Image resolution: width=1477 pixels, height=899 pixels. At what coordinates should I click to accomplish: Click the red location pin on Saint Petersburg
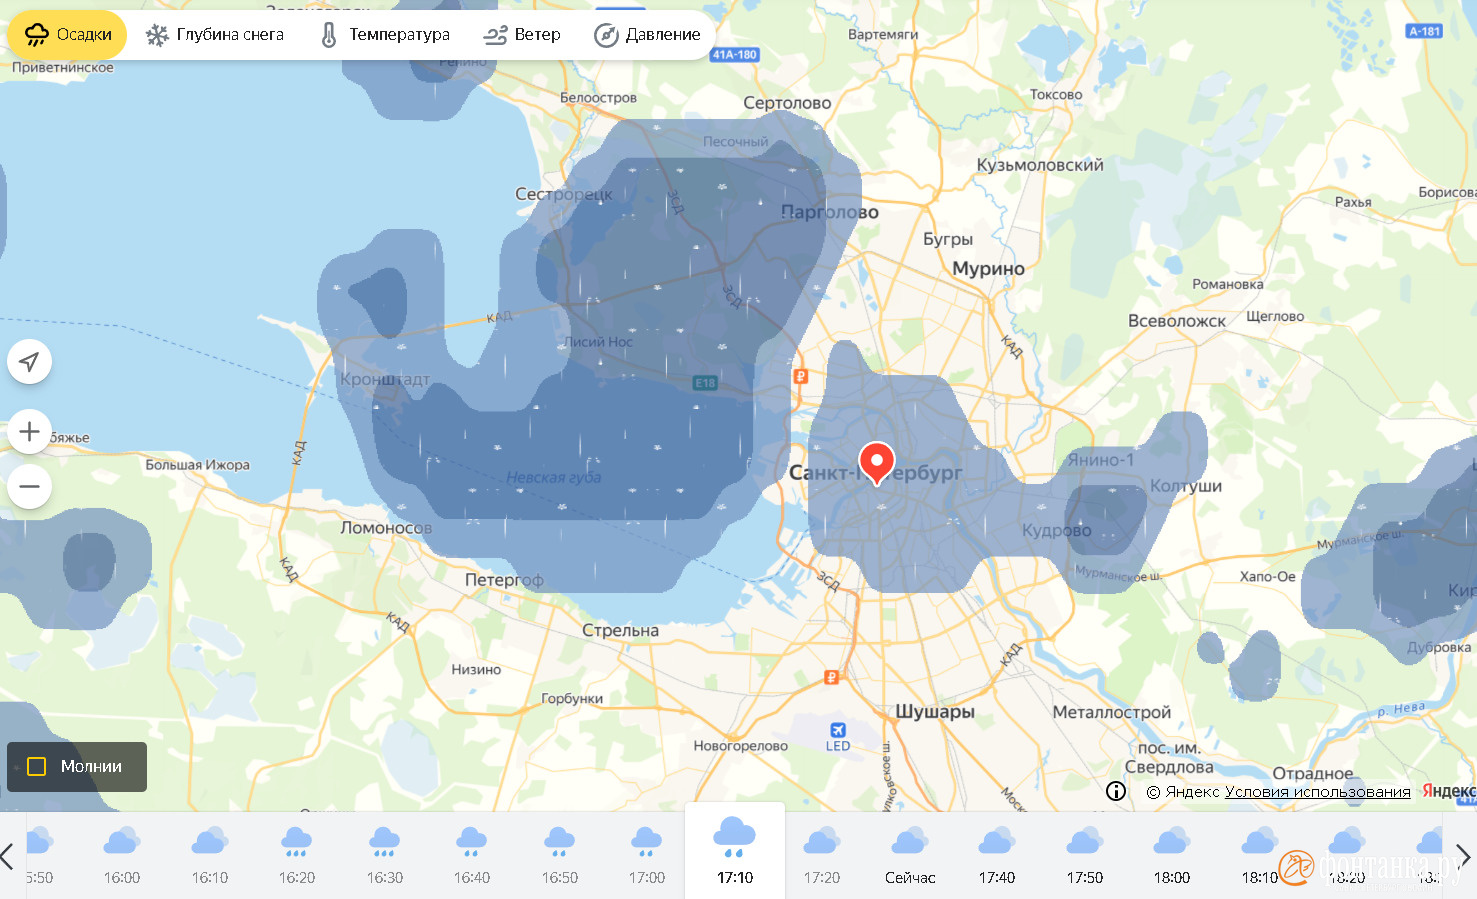[876, 462]
